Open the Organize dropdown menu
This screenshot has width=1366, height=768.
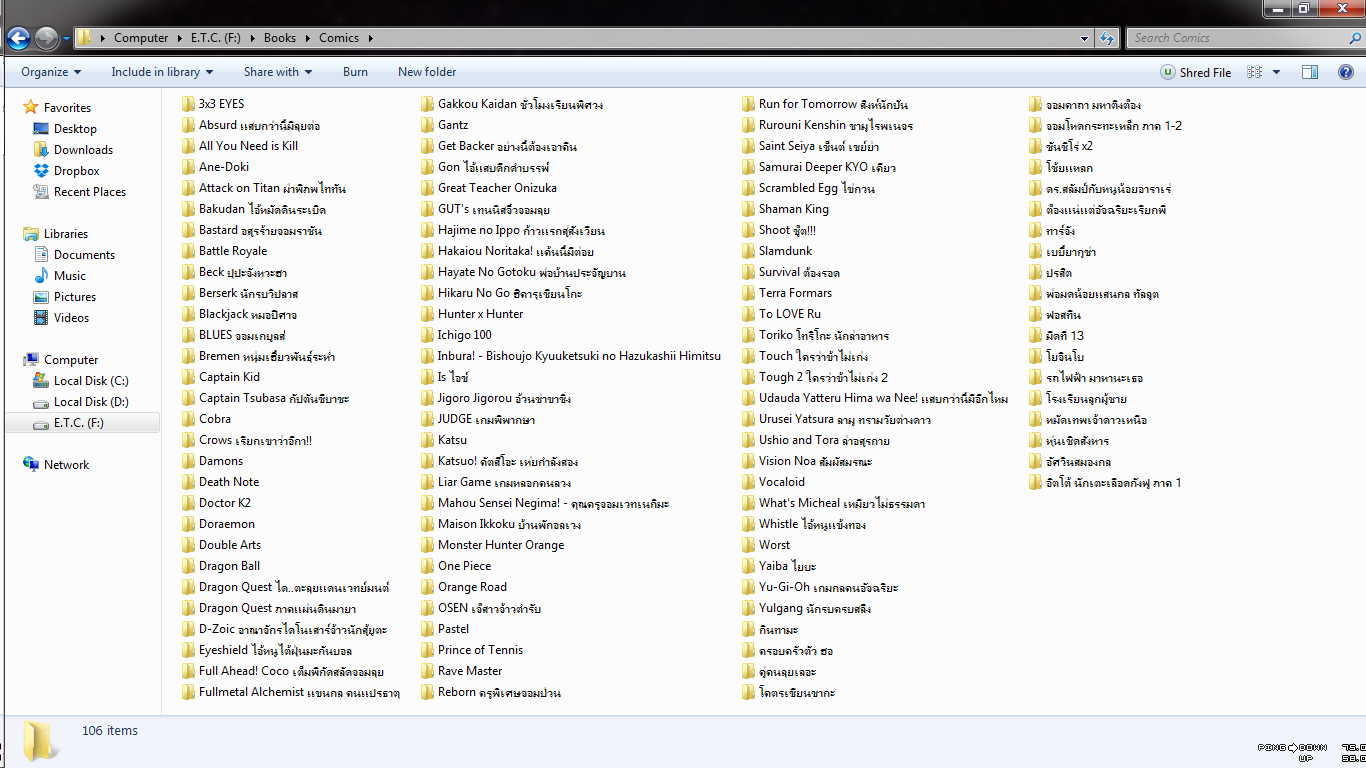(x=51, y=72)
